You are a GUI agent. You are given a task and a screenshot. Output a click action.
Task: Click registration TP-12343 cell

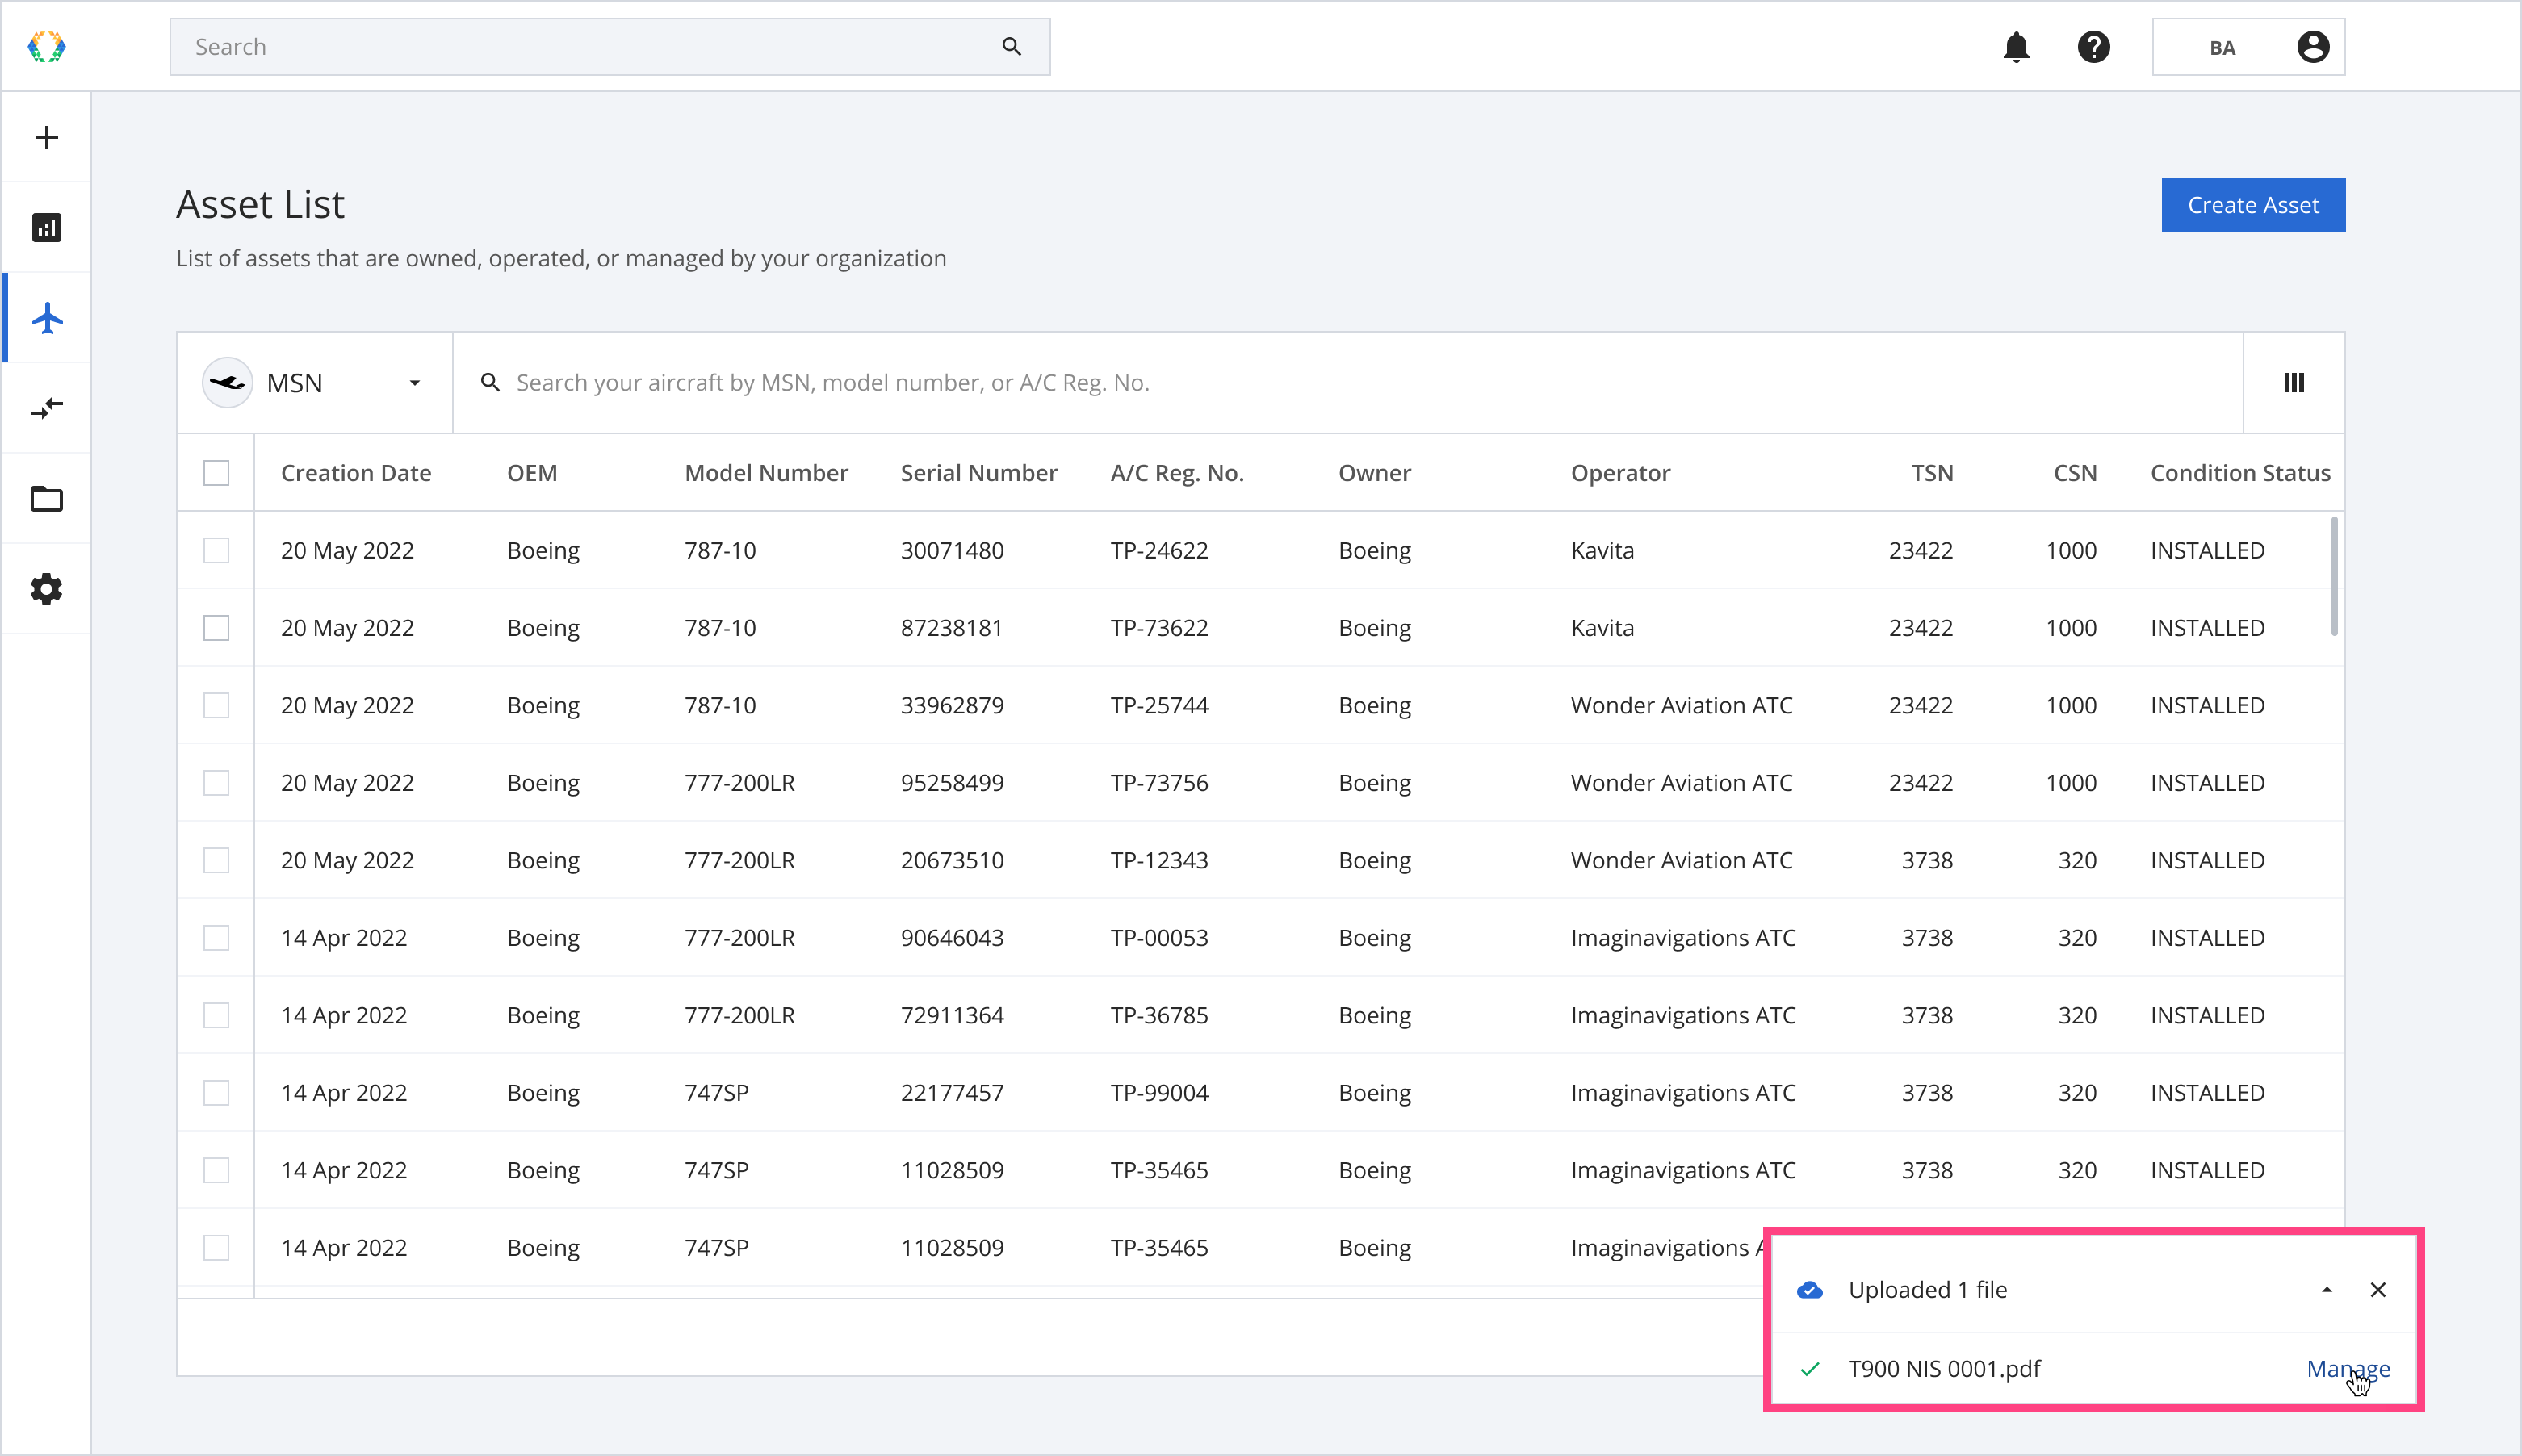tap(1159, 860)
